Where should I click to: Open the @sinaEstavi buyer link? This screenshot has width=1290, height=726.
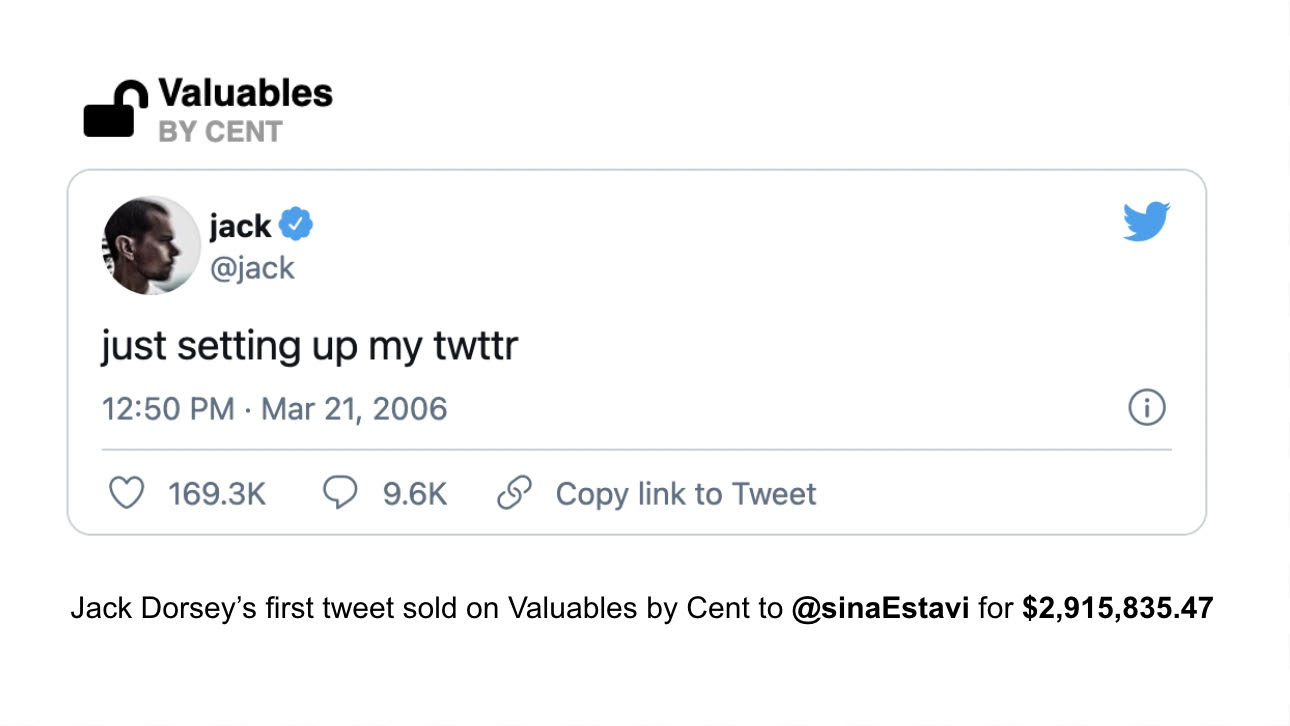pyautogui.click(x=881, y=607)
